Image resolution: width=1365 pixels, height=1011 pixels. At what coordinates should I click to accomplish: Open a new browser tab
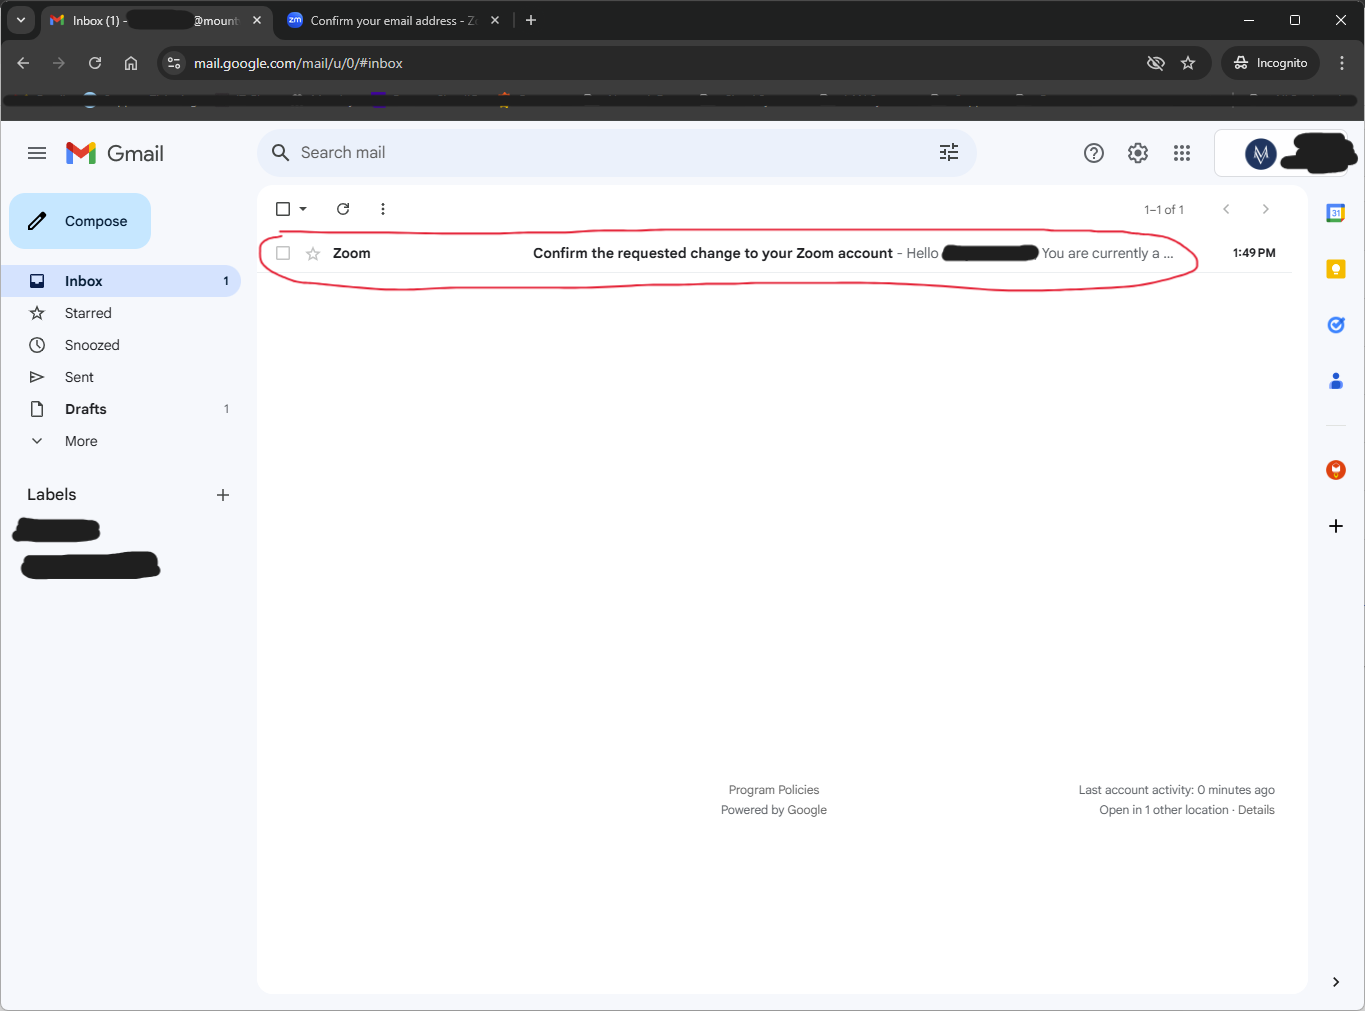click(531, 20)
